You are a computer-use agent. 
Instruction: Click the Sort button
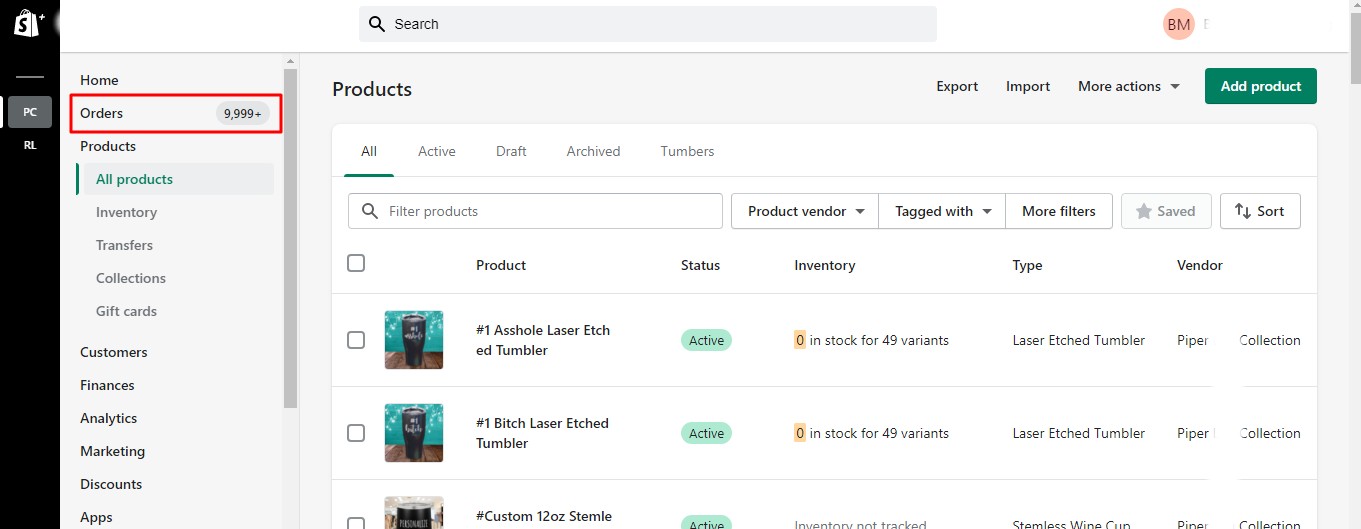[1260, 211]
